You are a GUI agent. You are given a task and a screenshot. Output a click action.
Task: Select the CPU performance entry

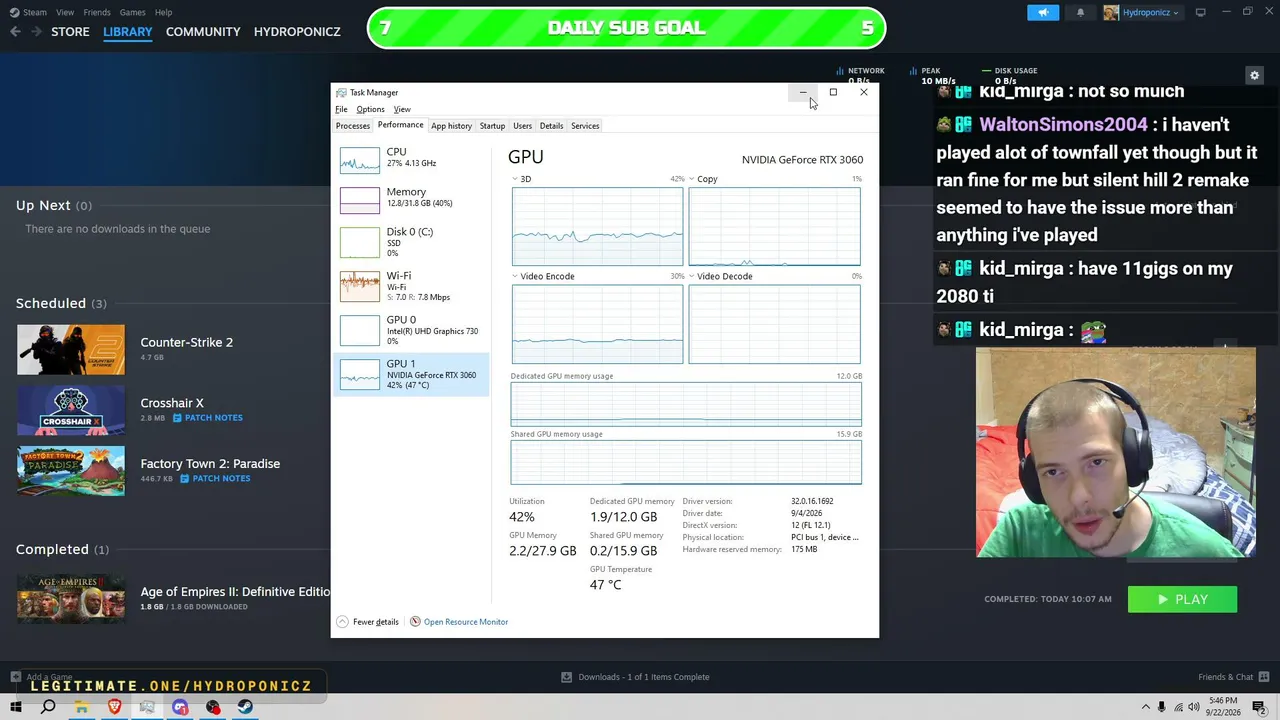(x=411, y=158)
